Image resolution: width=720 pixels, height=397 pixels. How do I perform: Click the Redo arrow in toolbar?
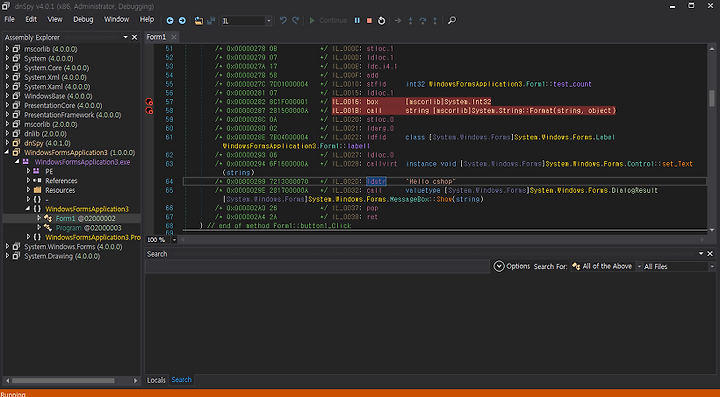pos(295,21)
